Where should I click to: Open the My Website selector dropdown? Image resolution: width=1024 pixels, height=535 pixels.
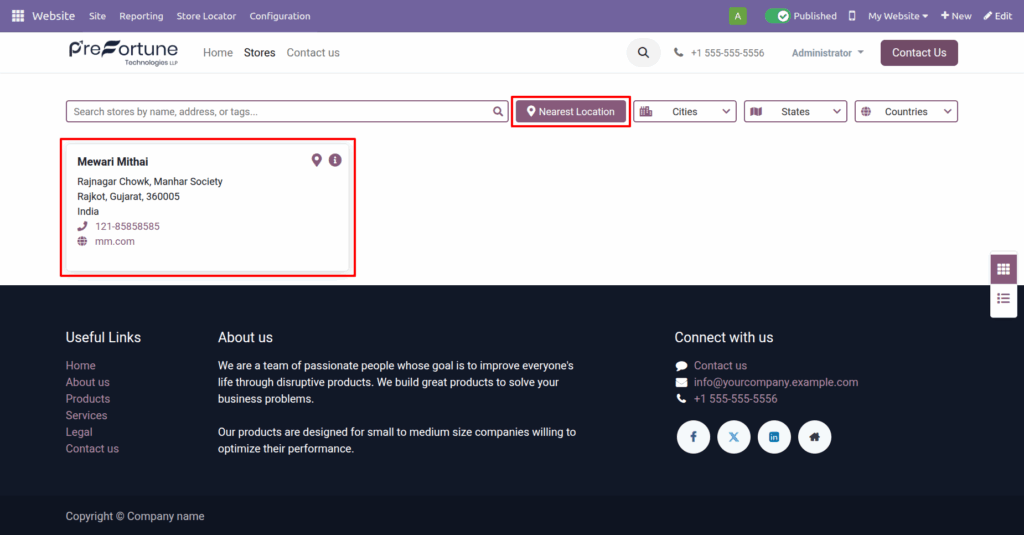point(898,16)
